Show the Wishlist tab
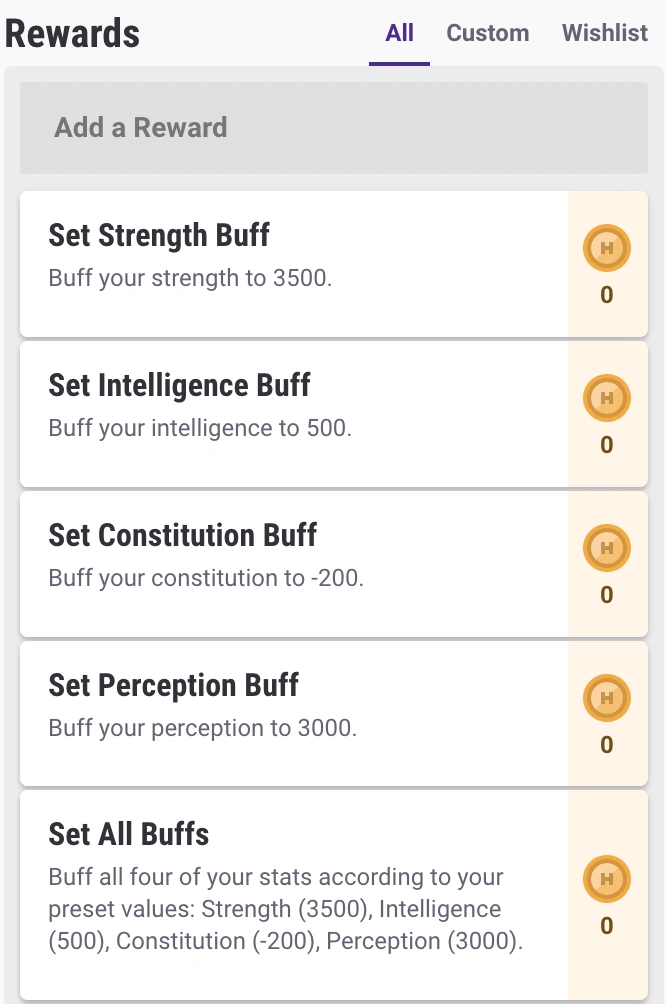Viewport: 666px width, 1004px height. (605, 33)
